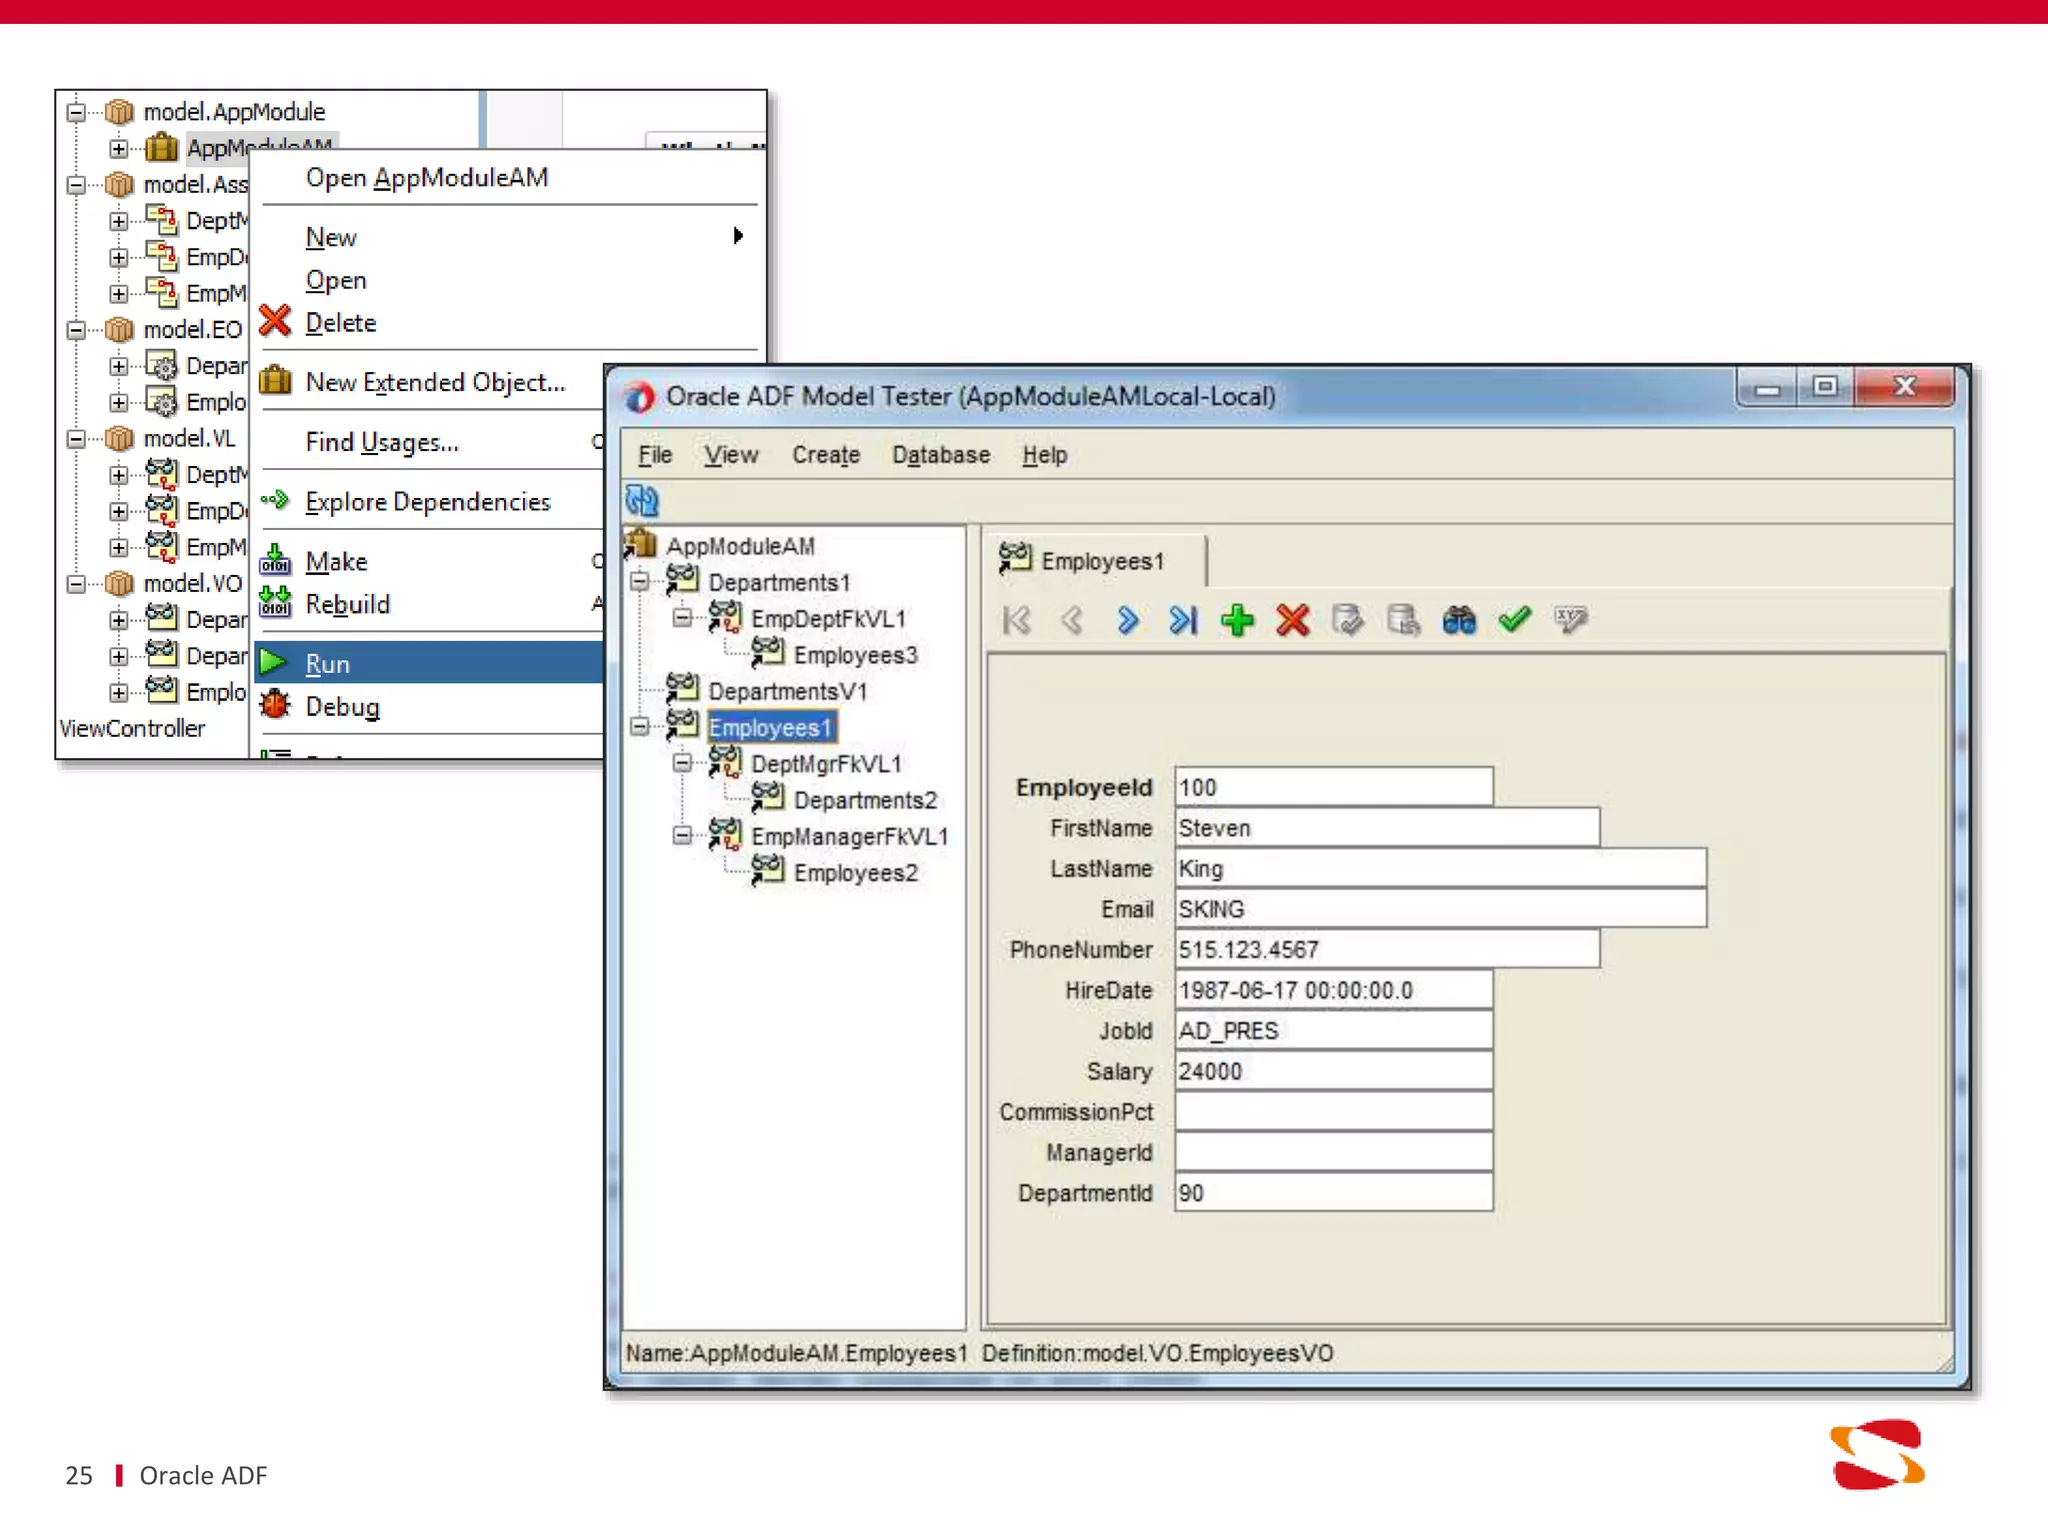Click the Departments1 view object icon
This screenshot has width=2048, height=1536.
click(x=682, y=580)
